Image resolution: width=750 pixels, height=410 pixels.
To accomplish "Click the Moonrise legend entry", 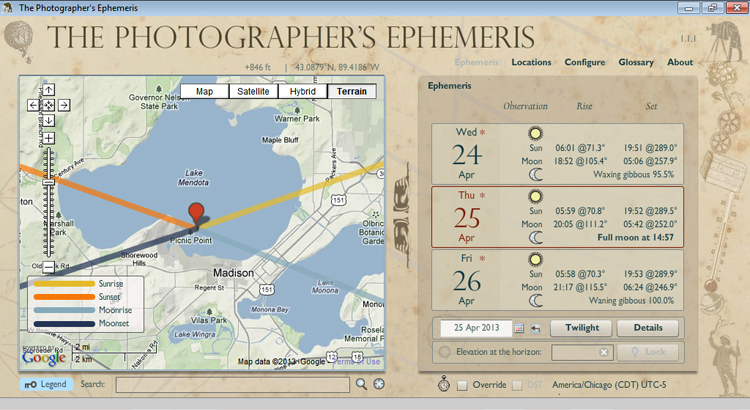I will (82, 310).
